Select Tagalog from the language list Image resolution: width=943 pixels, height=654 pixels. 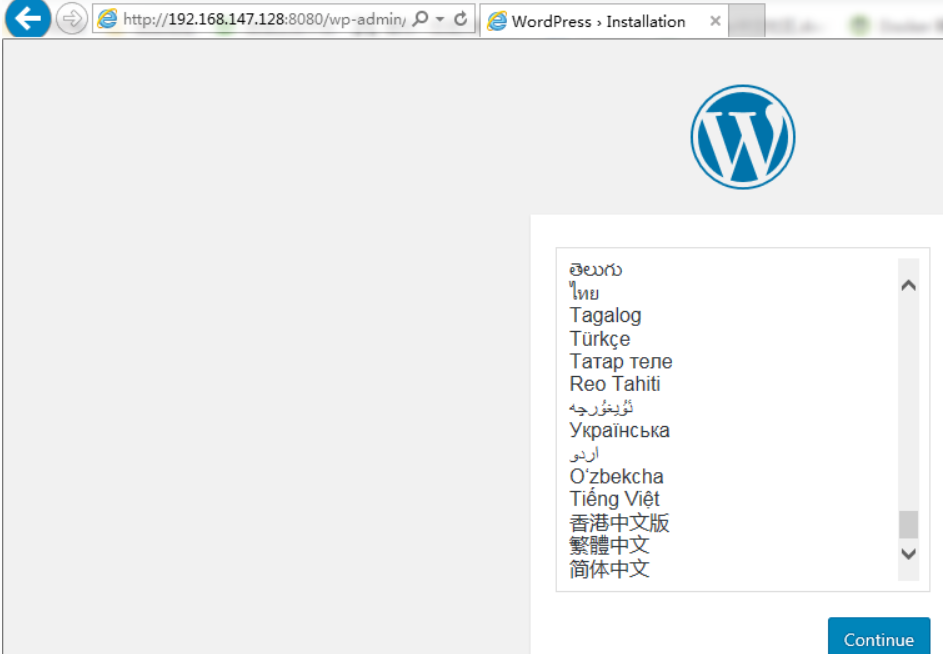pos(606,315)
